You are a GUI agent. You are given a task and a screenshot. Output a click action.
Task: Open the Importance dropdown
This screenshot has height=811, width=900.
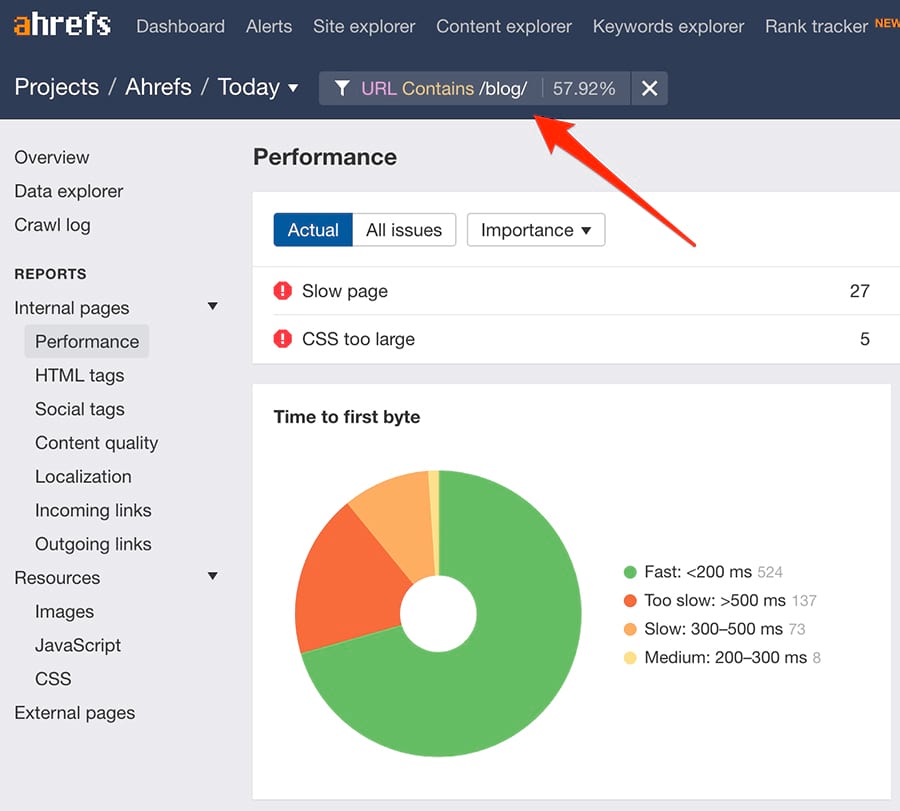535,230
